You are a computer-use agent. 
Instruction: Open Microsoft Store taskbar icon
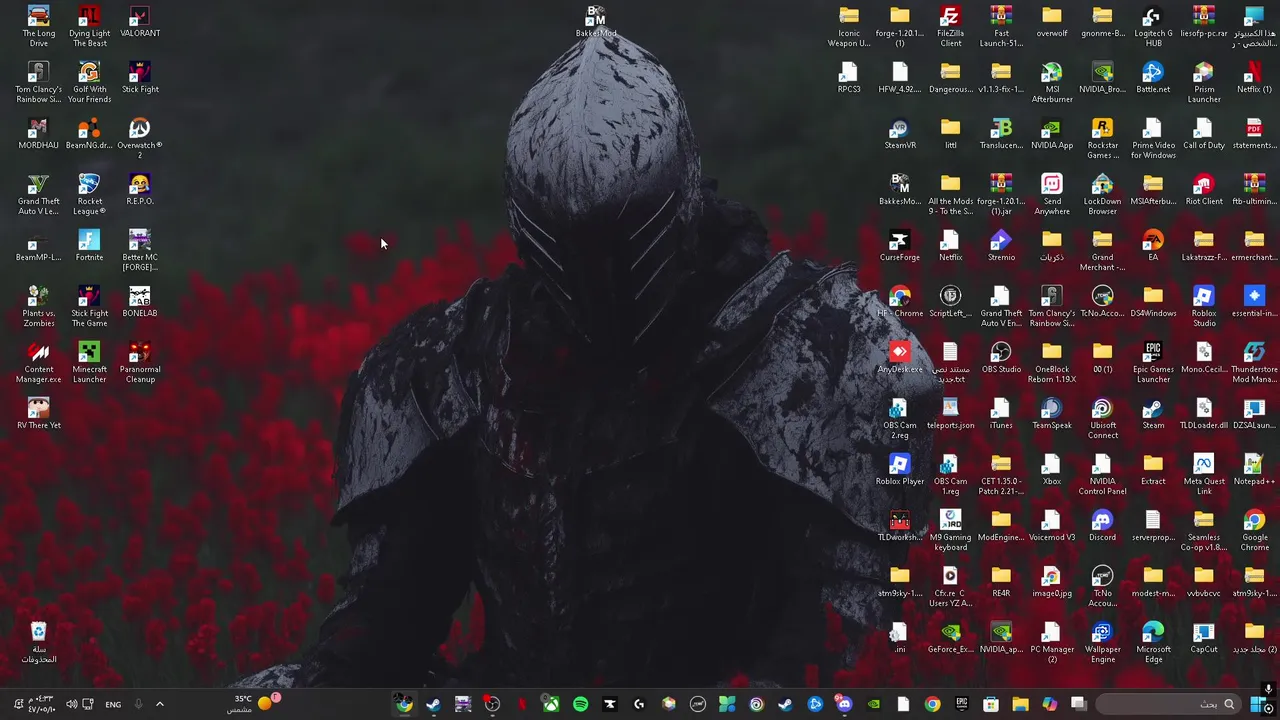[991, 704]
